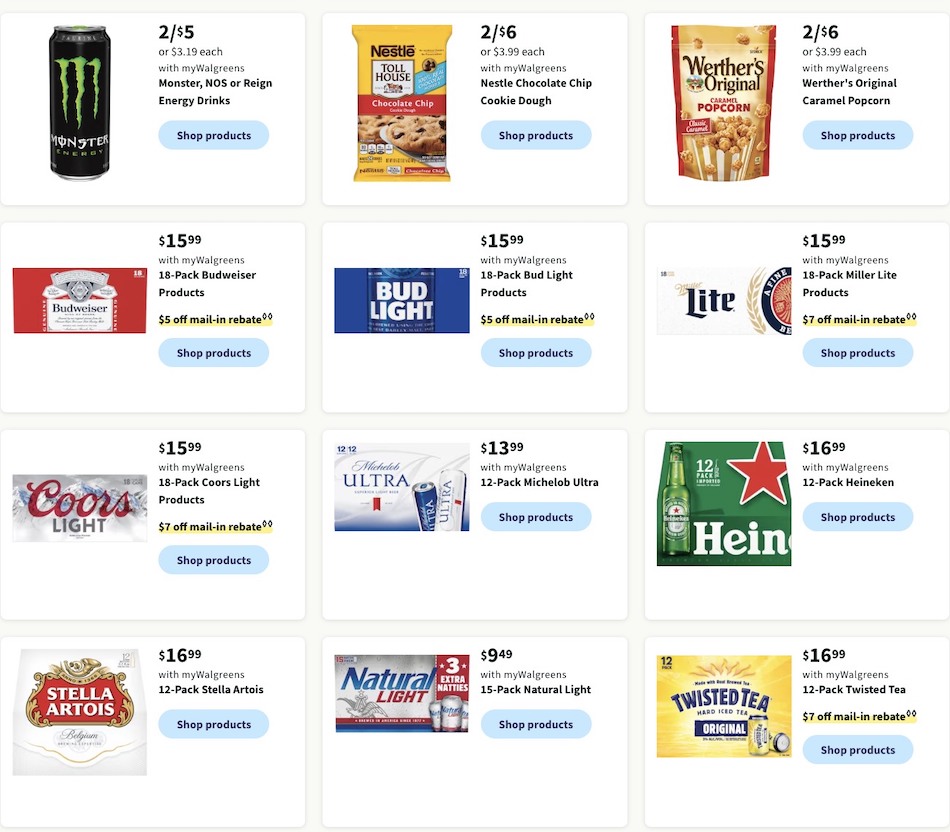Image resolution: width=950 pixels, height=832 pixels.
Task: Shop products for 12-Pack Heineken
Action: tap(858, 517)
